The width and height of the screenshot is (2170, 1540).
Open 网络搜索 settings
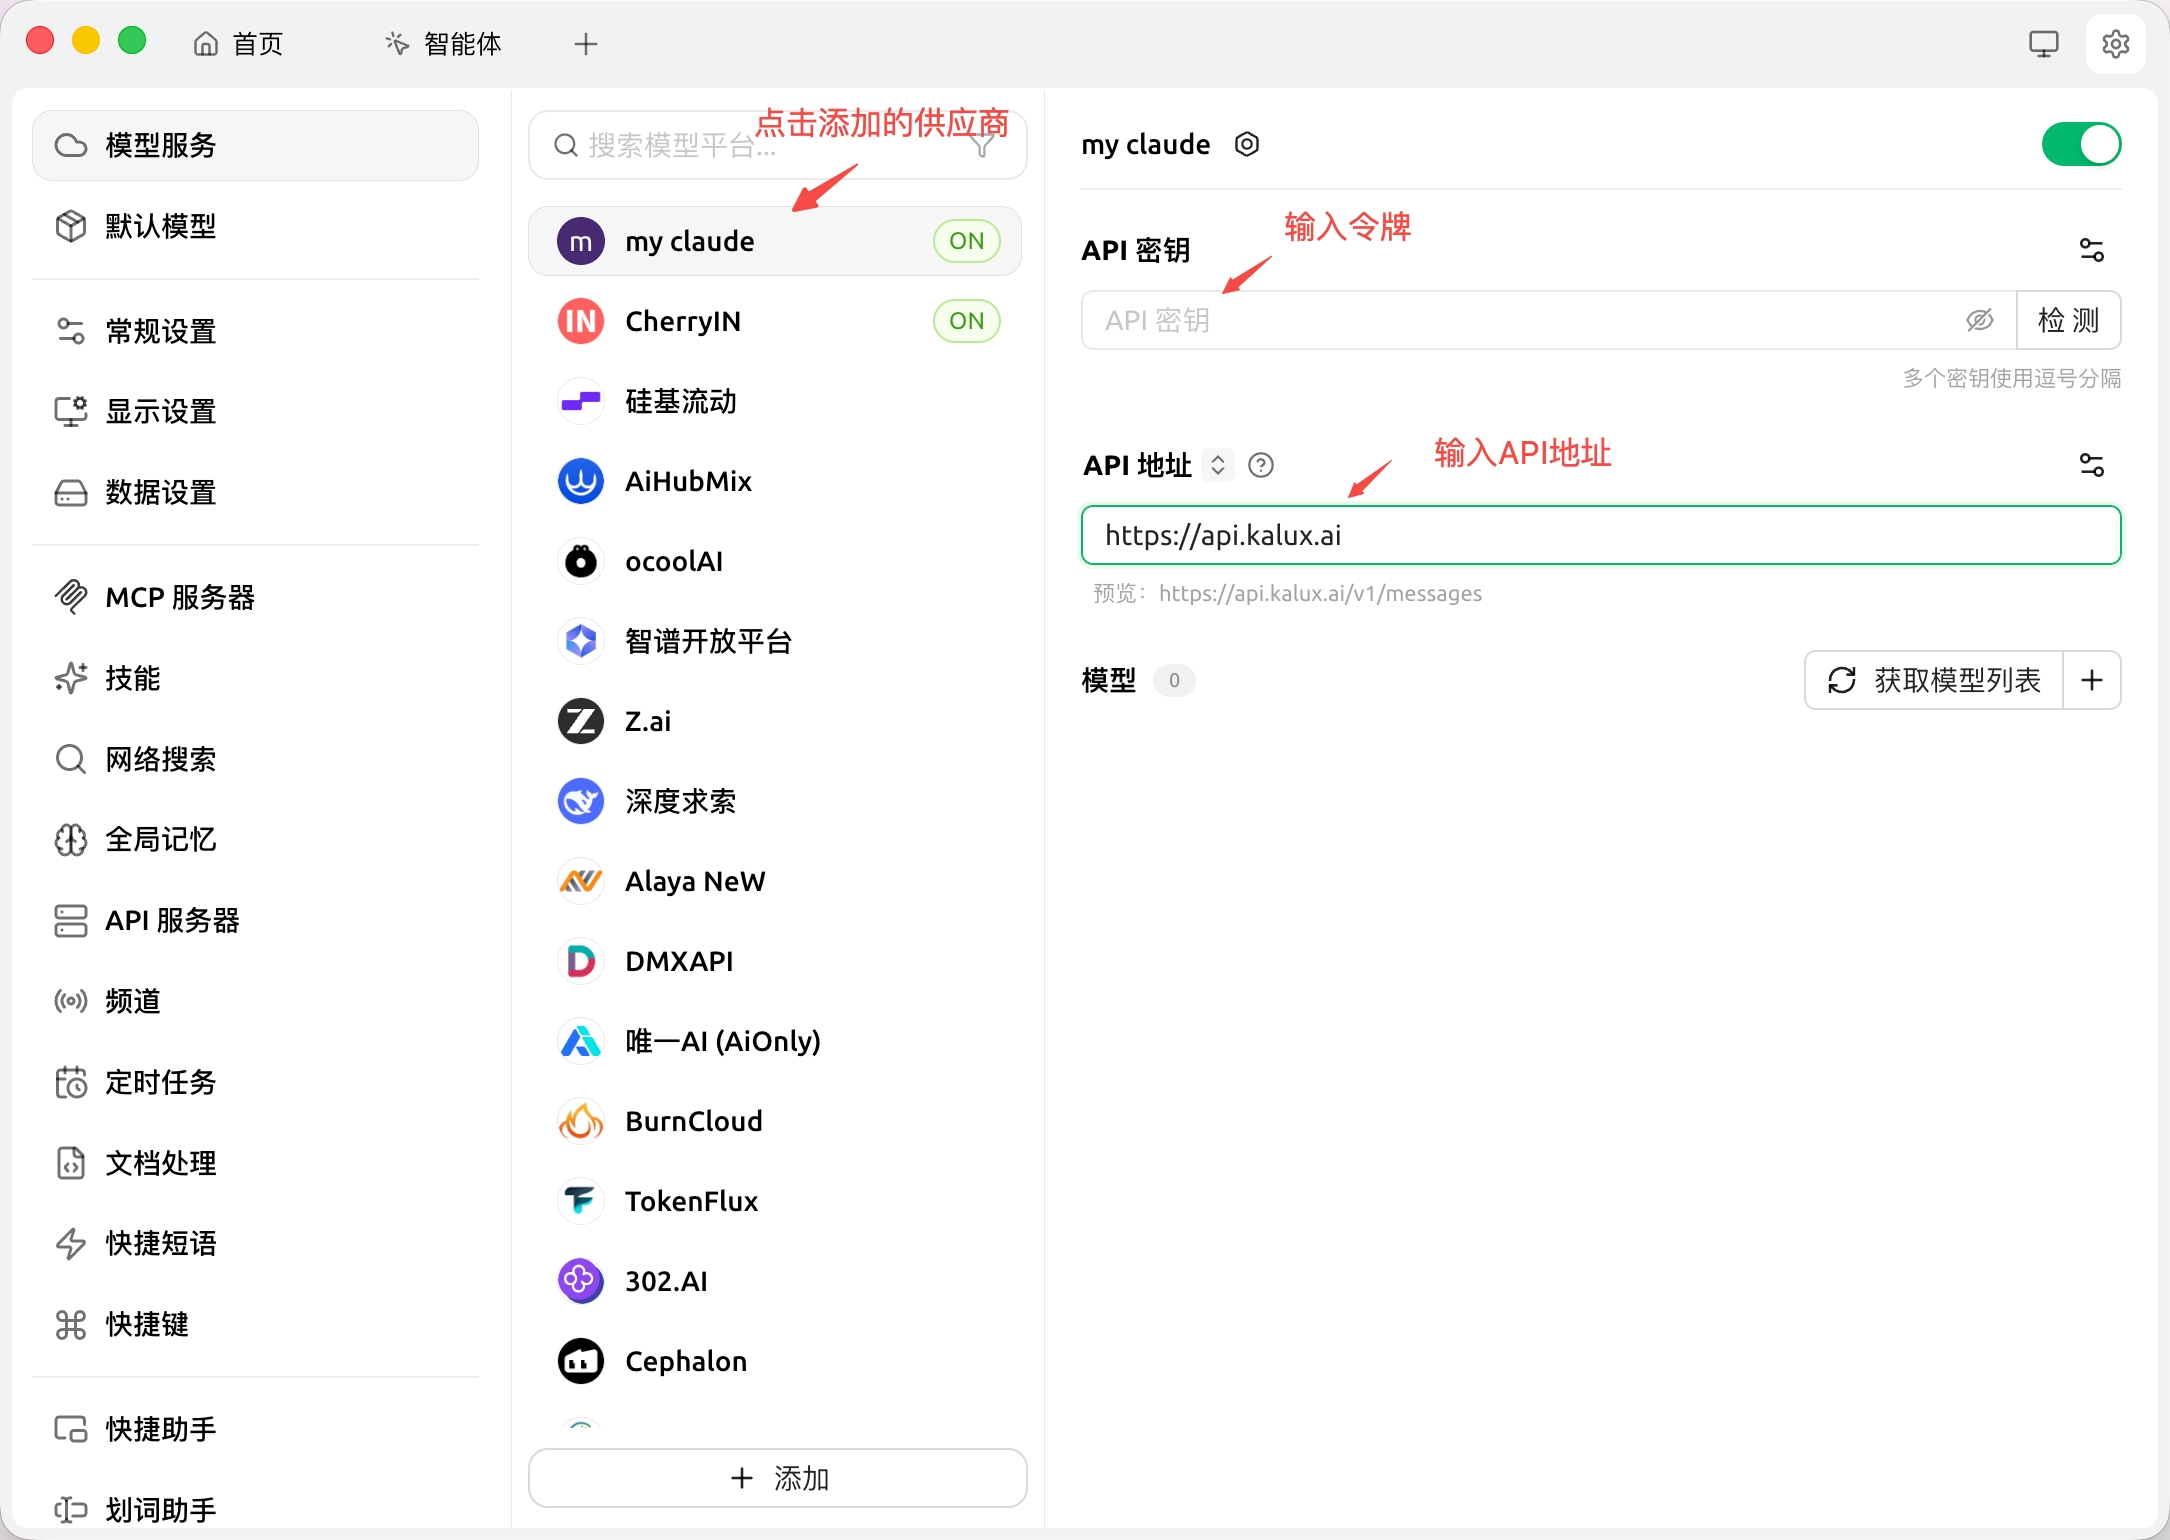[255, 759]
